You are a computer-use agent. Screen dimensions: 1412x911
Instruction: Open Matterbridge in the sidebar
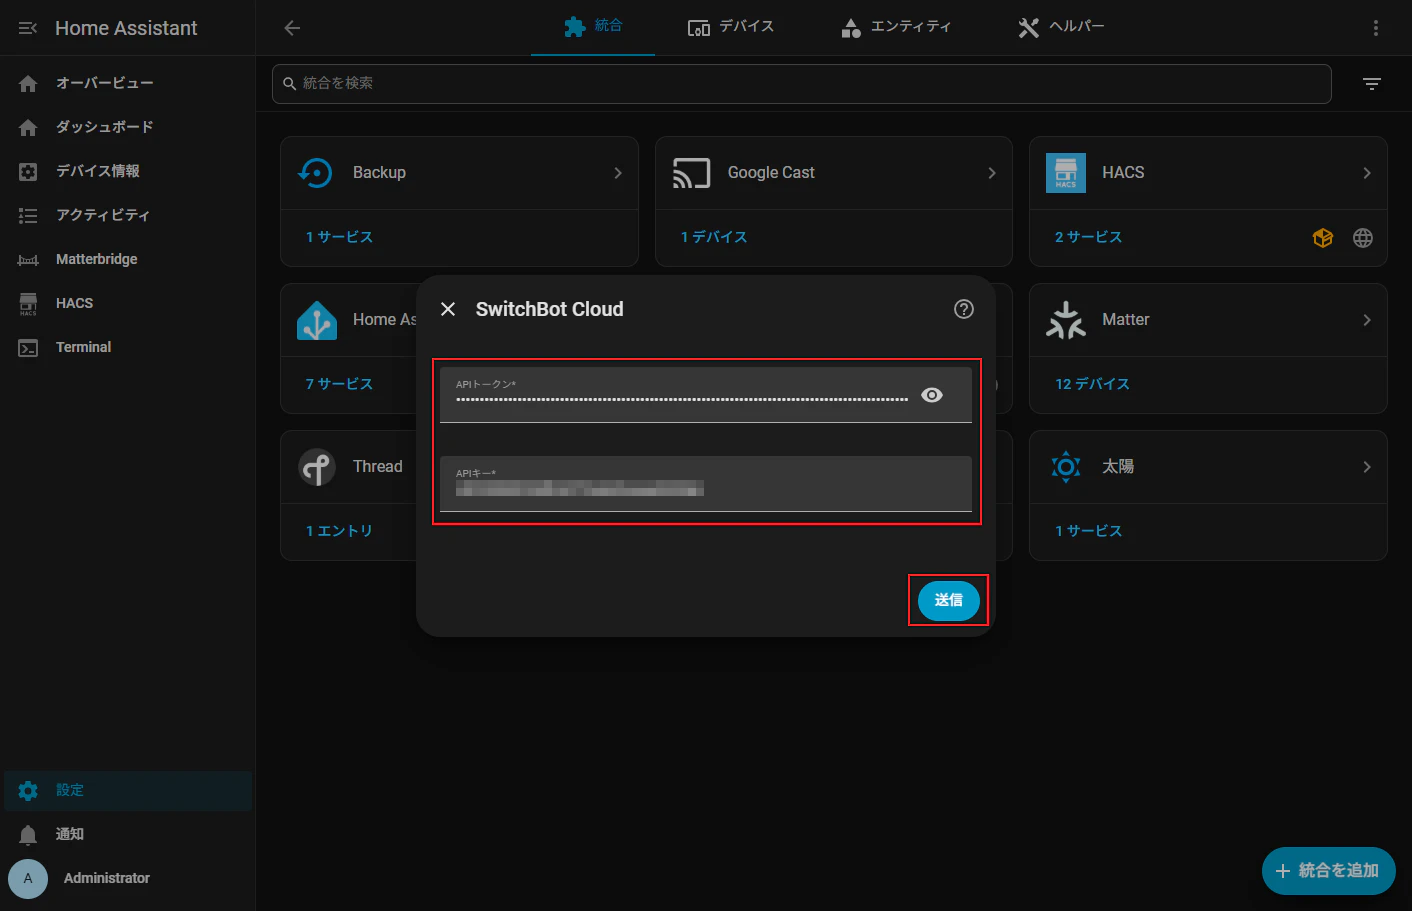tap(128, 259)
